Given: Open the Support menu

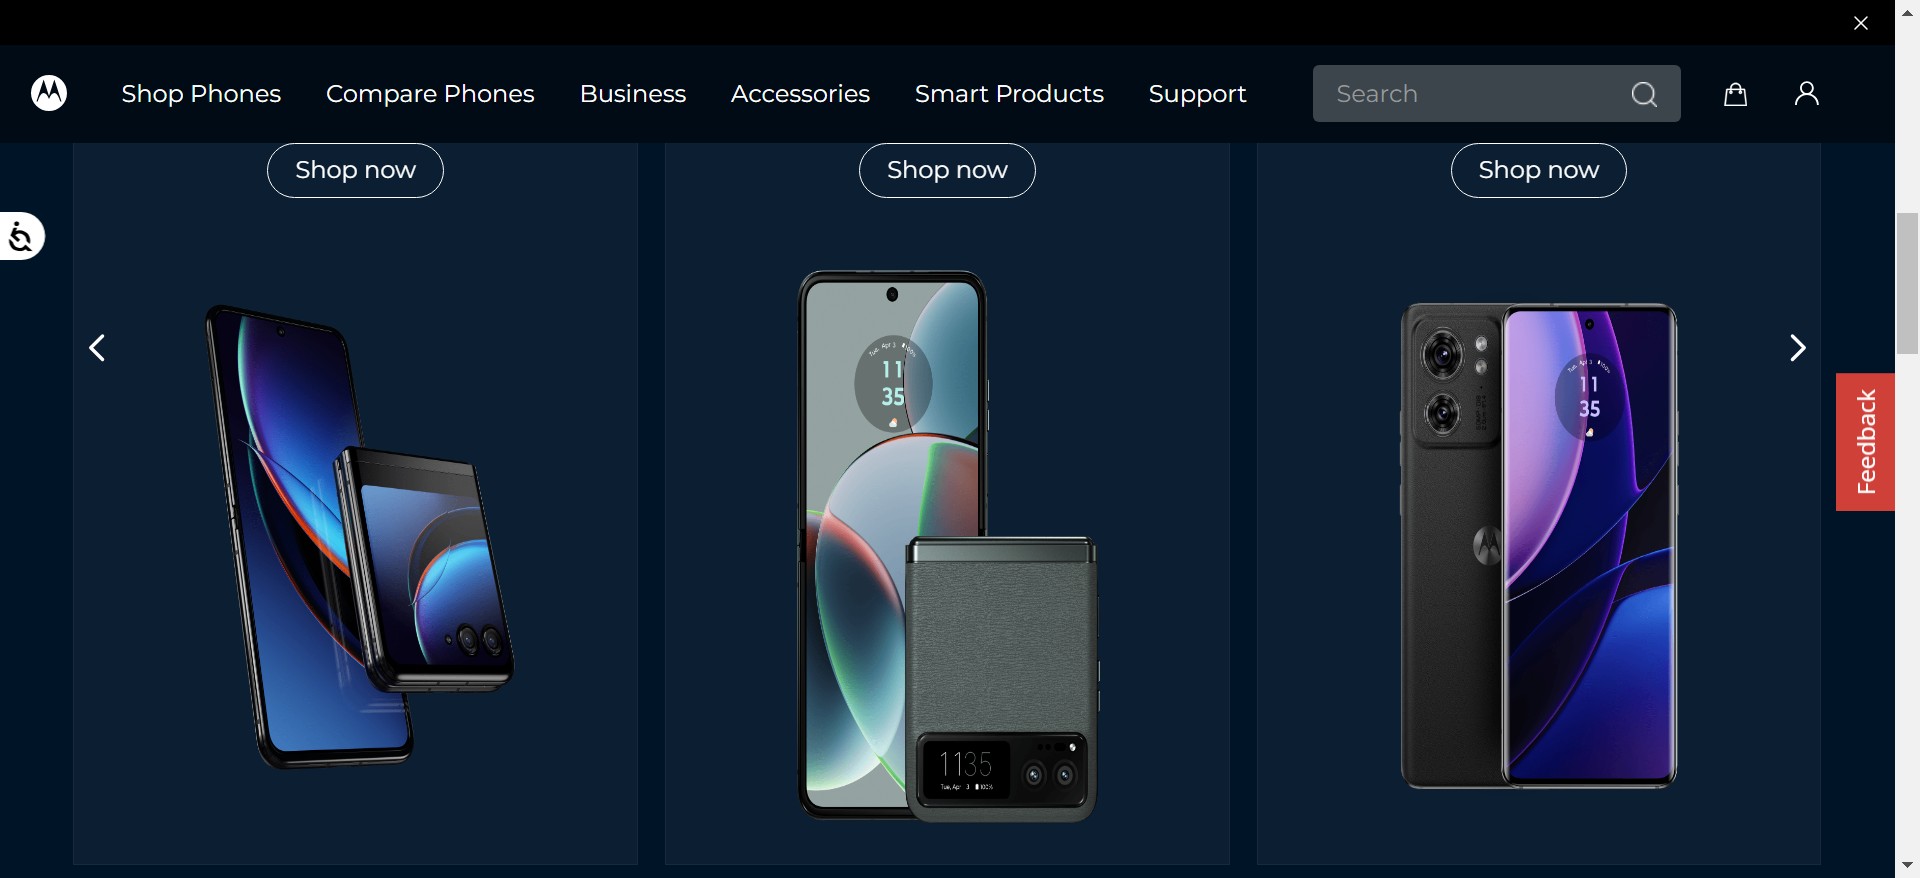Looking at the screenshot, I should coord(1197,94).
